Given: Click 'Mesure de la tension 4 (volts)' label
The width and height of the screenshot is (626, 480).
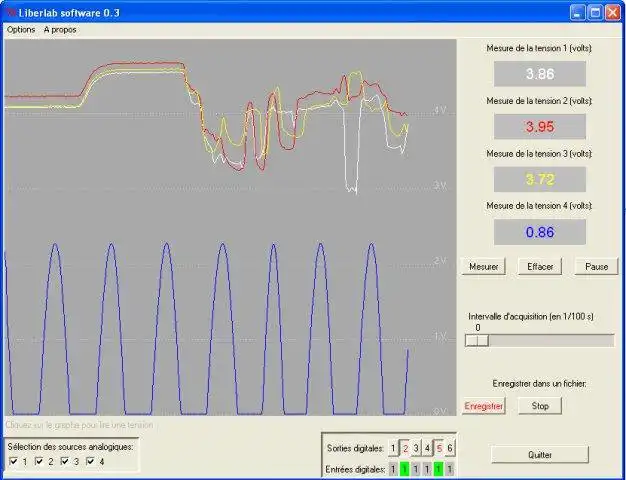Looking at the screenshot, I should 539,206.
